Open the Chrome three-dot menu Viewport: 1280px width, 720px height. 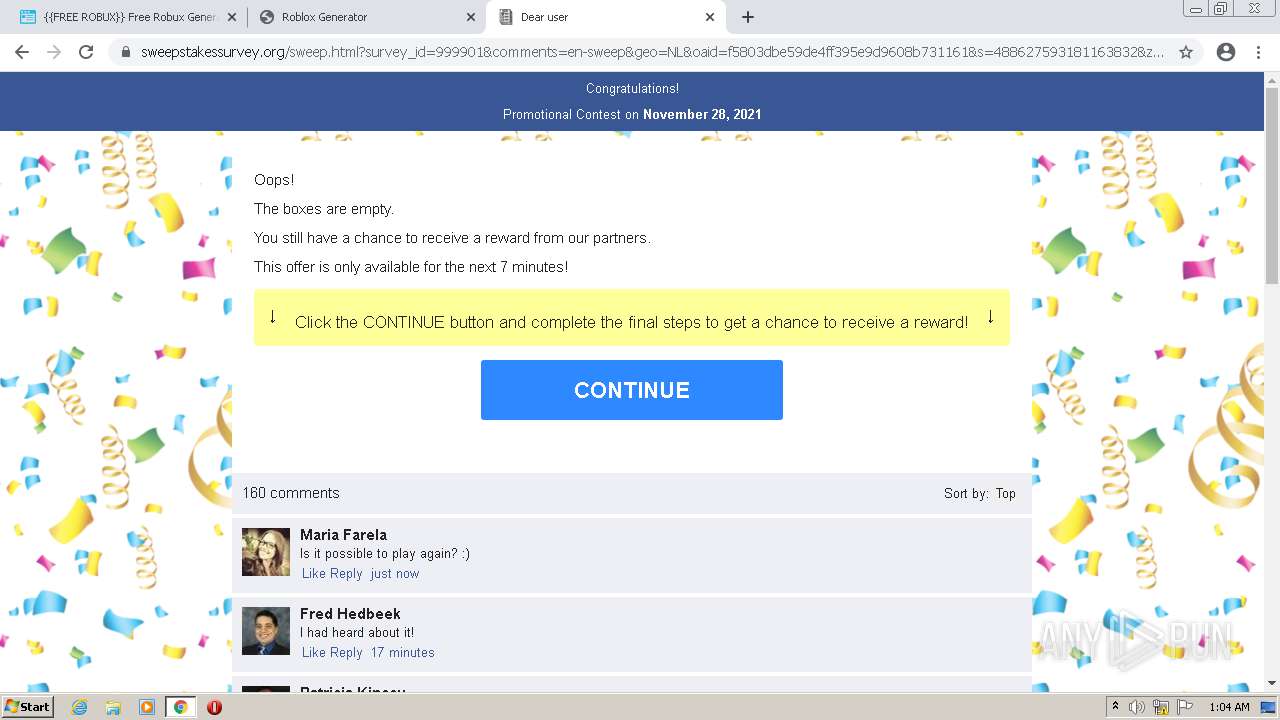pos(1258,52)
